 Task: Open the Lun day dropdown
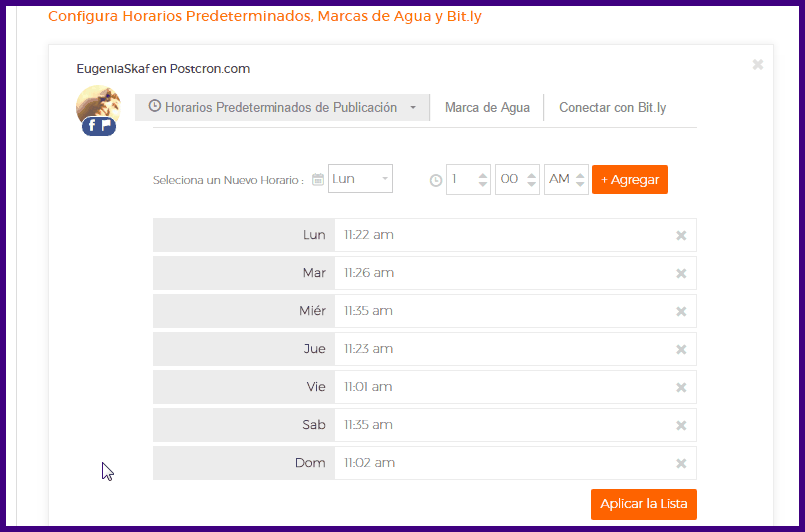pyautogui.click(x=360, y=179)
